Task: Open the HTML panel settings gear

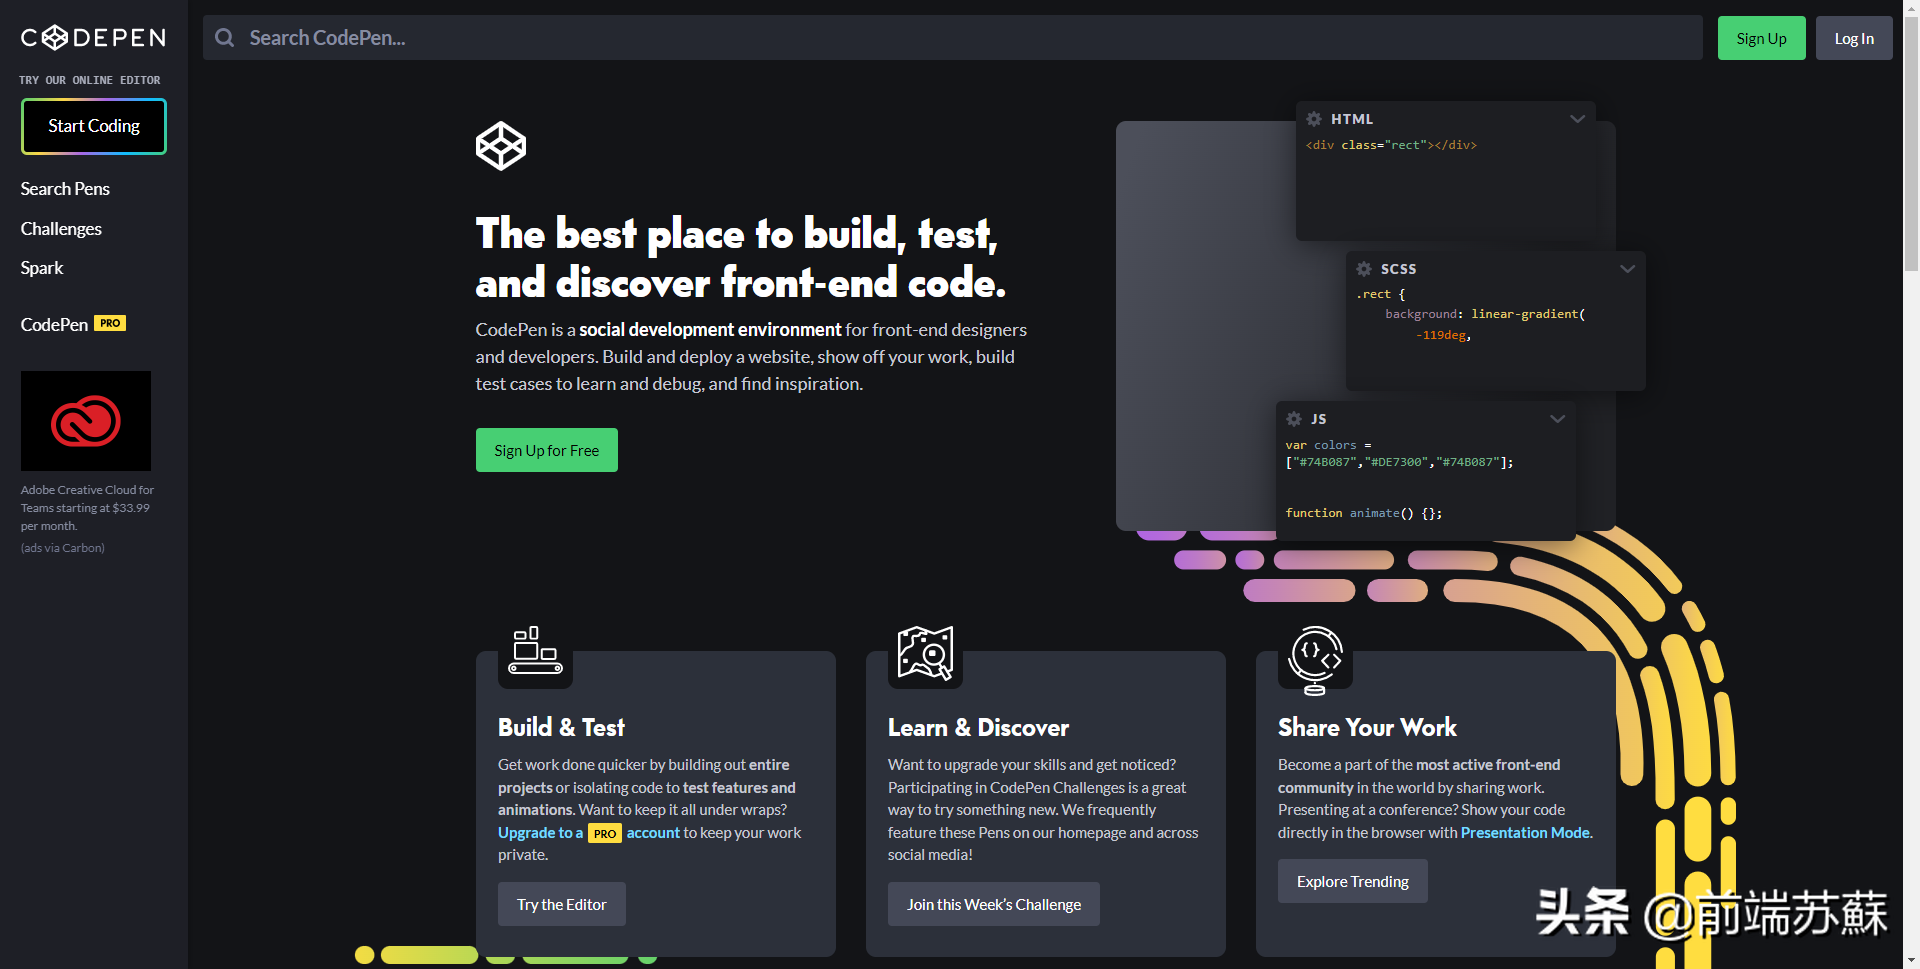Action: pyautogui.click(x=1314, y=119)
